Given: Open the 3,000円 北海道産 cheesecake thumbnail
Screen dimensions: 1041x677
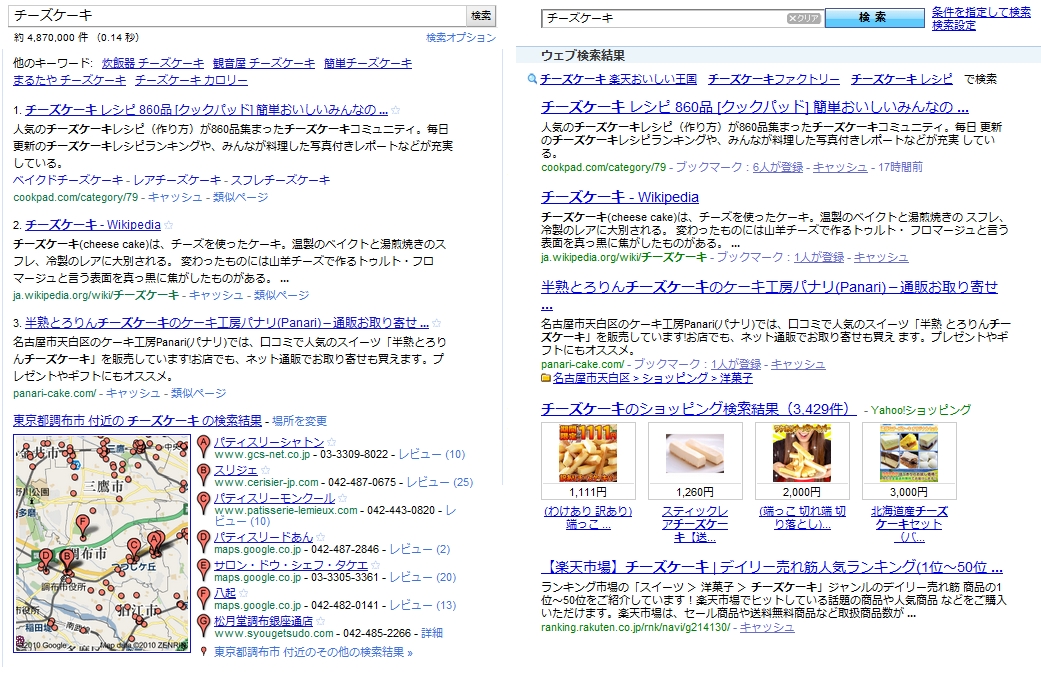Looking at the screenshot, I should click(x=909, y=454).
